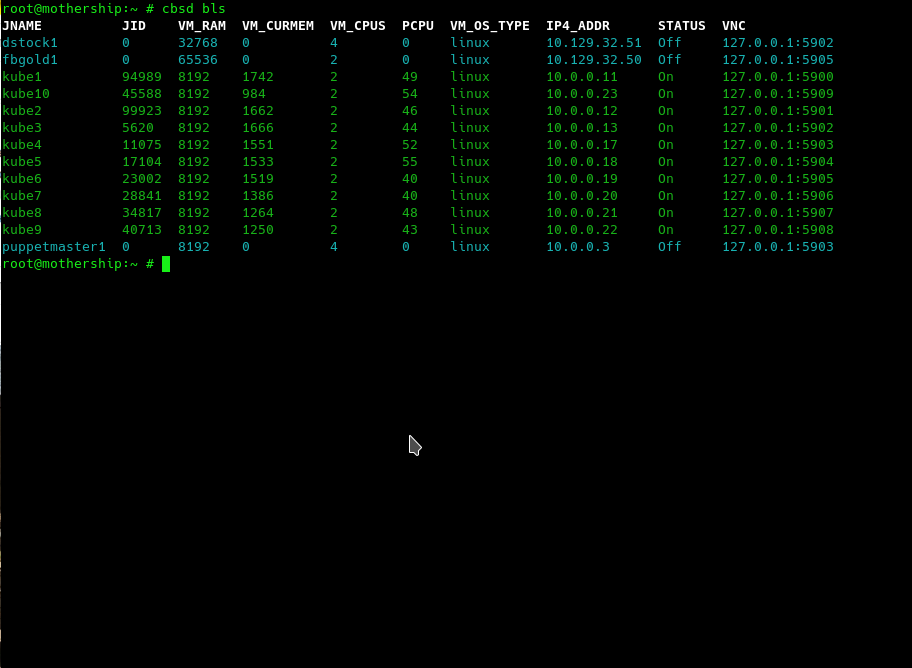Click IP address 10.0.0.20

click(x=582, y=196)
